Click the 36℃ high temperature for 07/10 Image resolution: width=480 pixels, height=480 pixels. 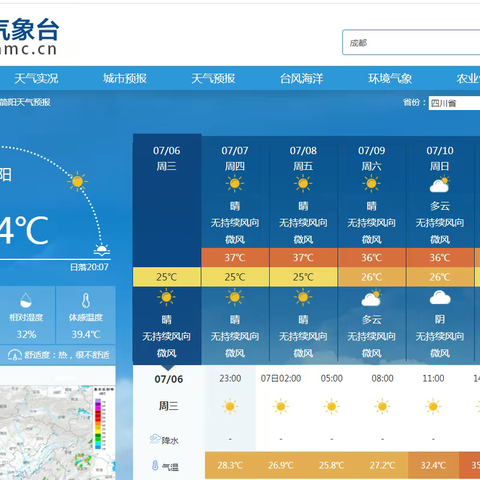(x=440, y=258)
